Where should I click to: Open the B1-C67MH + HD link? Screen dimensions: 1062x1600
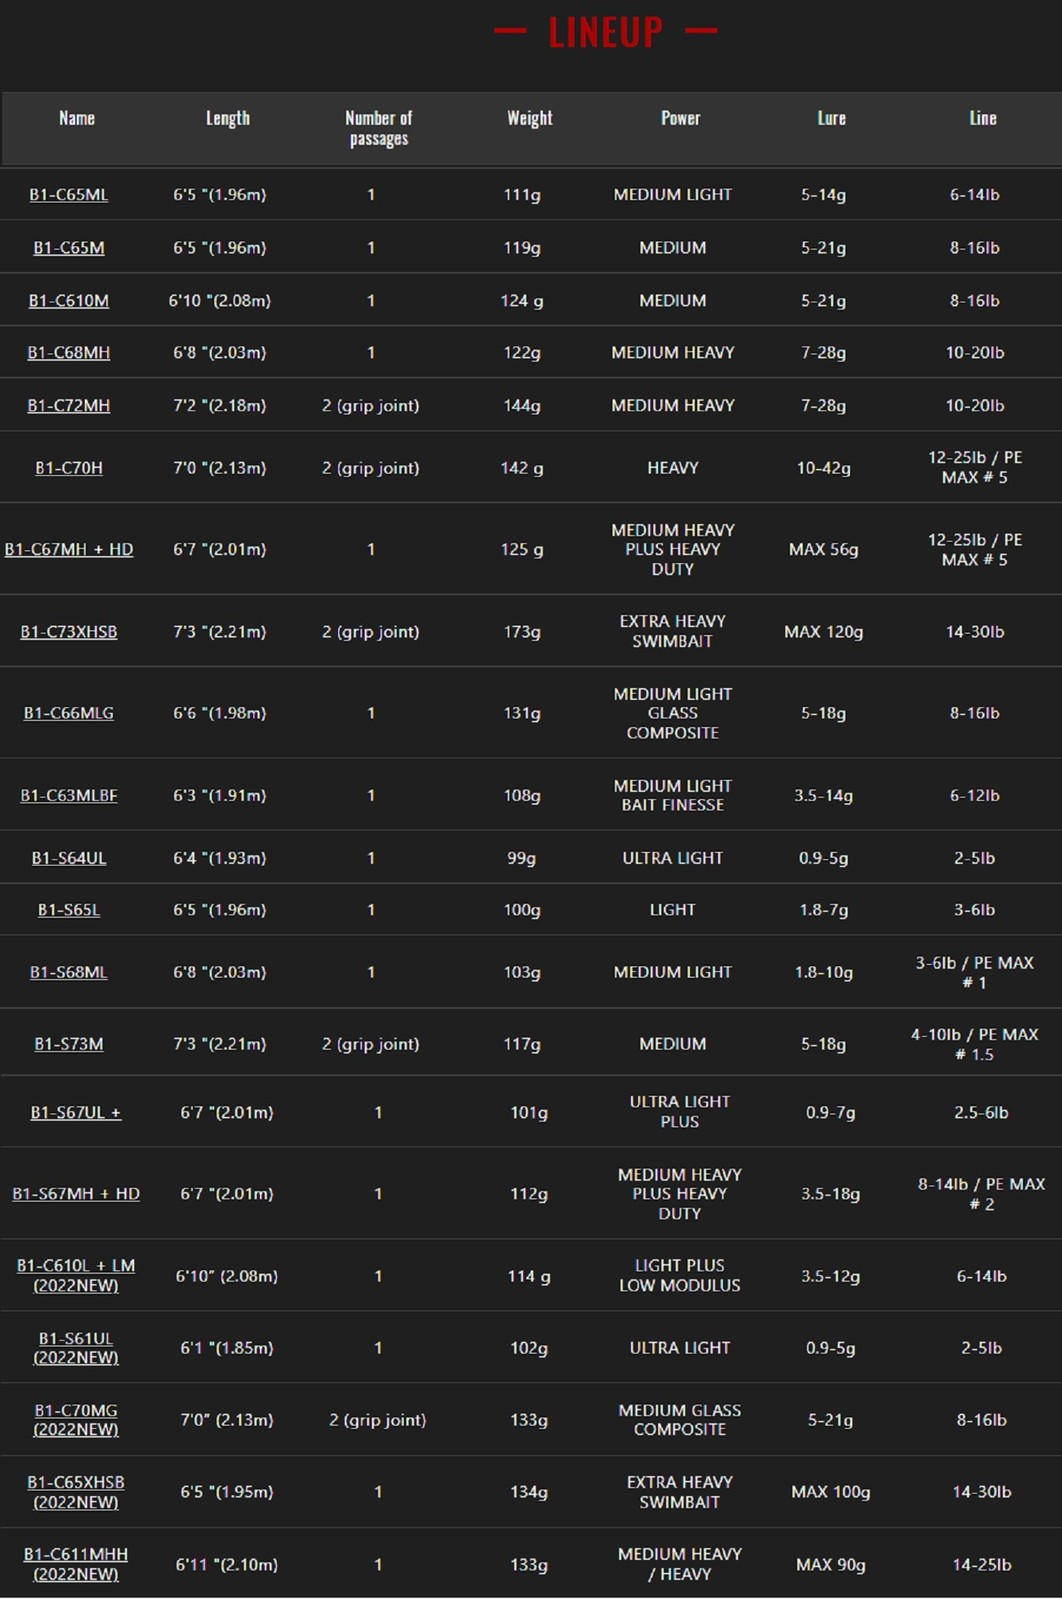(x=69, y=550)
